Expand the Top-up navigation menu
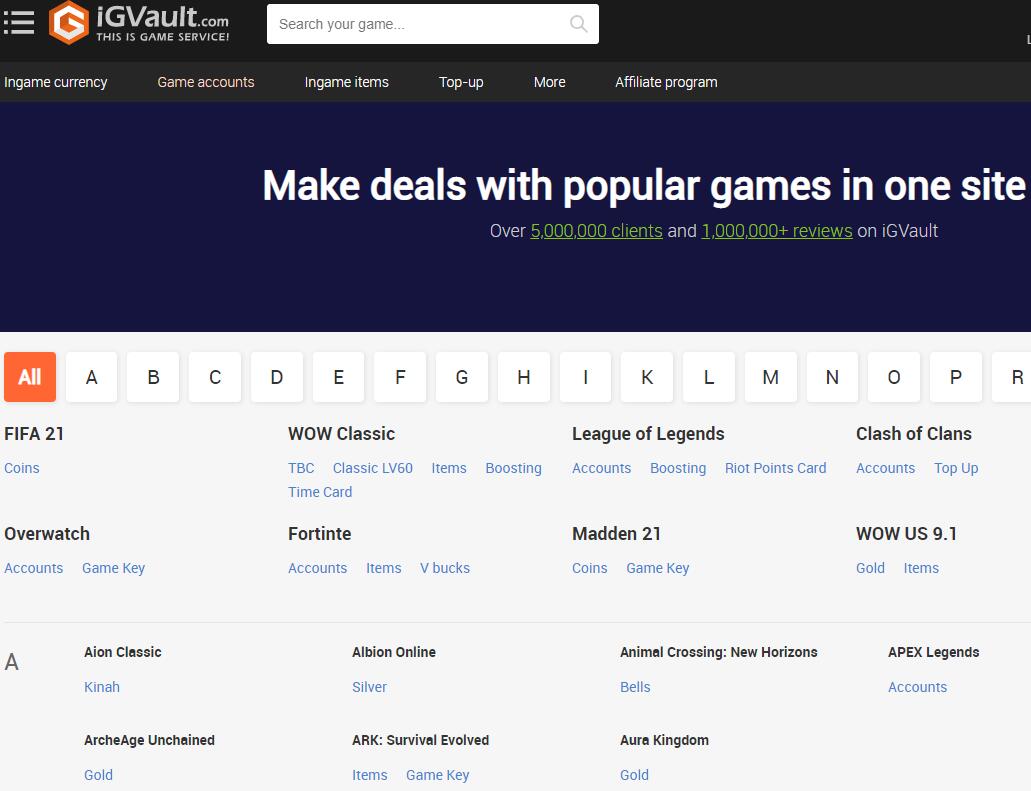 [461, 82]
